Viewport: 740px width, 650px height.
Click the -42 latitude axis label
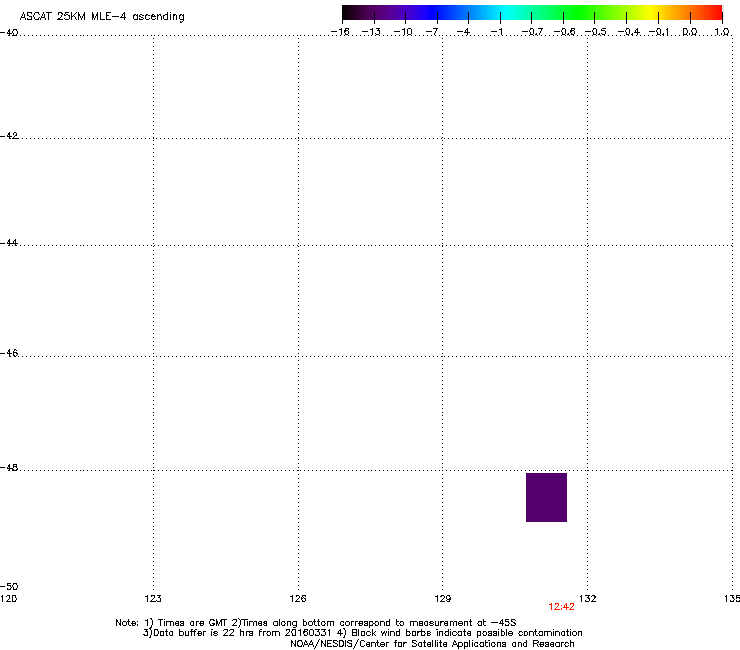tap(9, 135)
